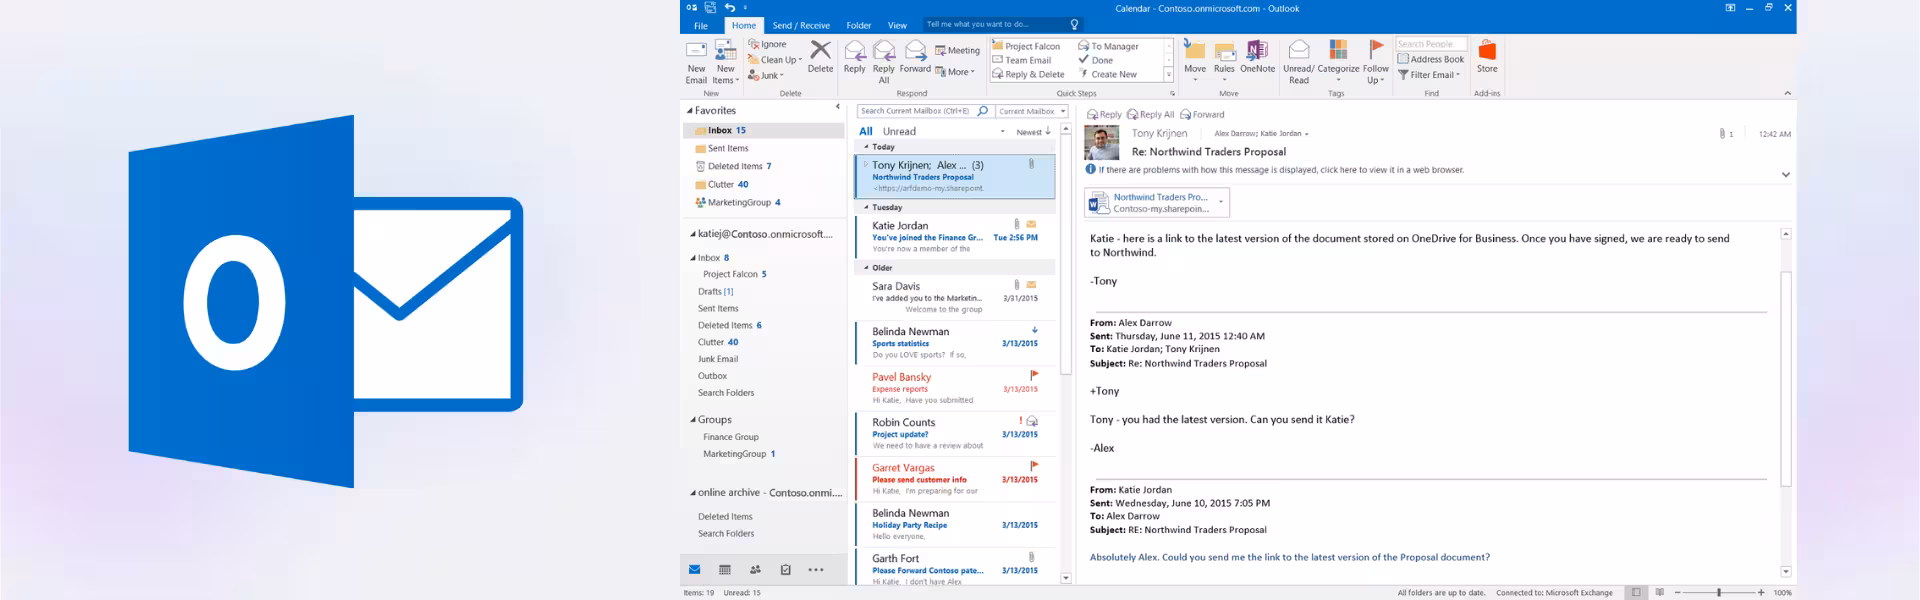
Task: Click Ignore conversation icon
Action: tap(754, 44)
